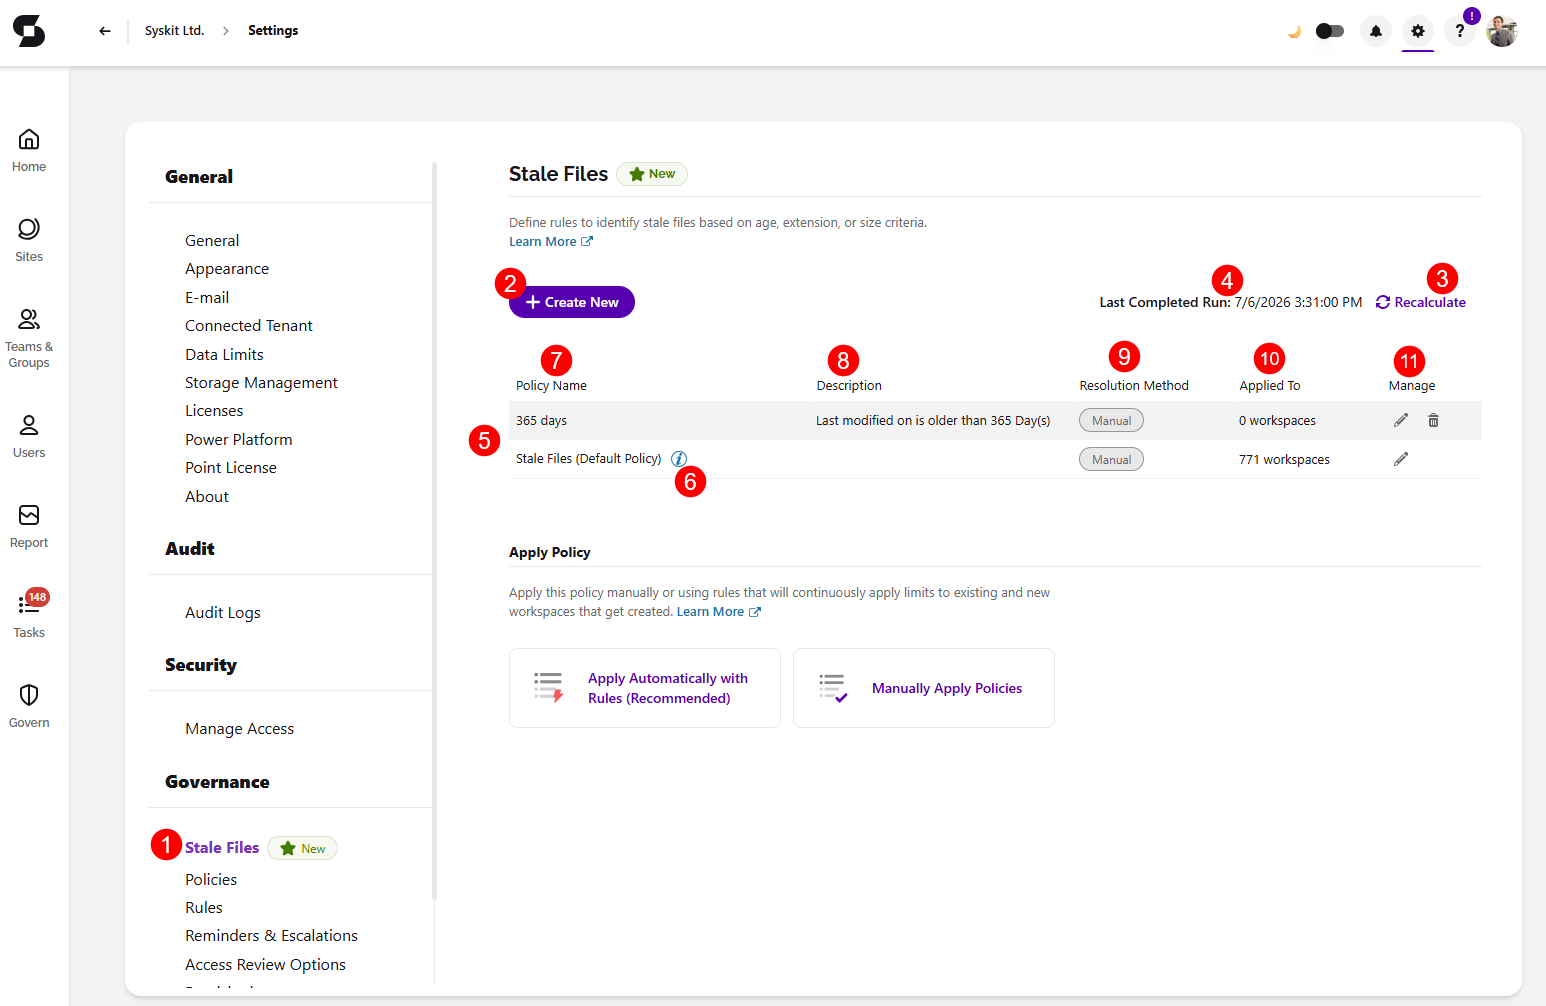Open the settings gear icon in header

[1418, 31]
